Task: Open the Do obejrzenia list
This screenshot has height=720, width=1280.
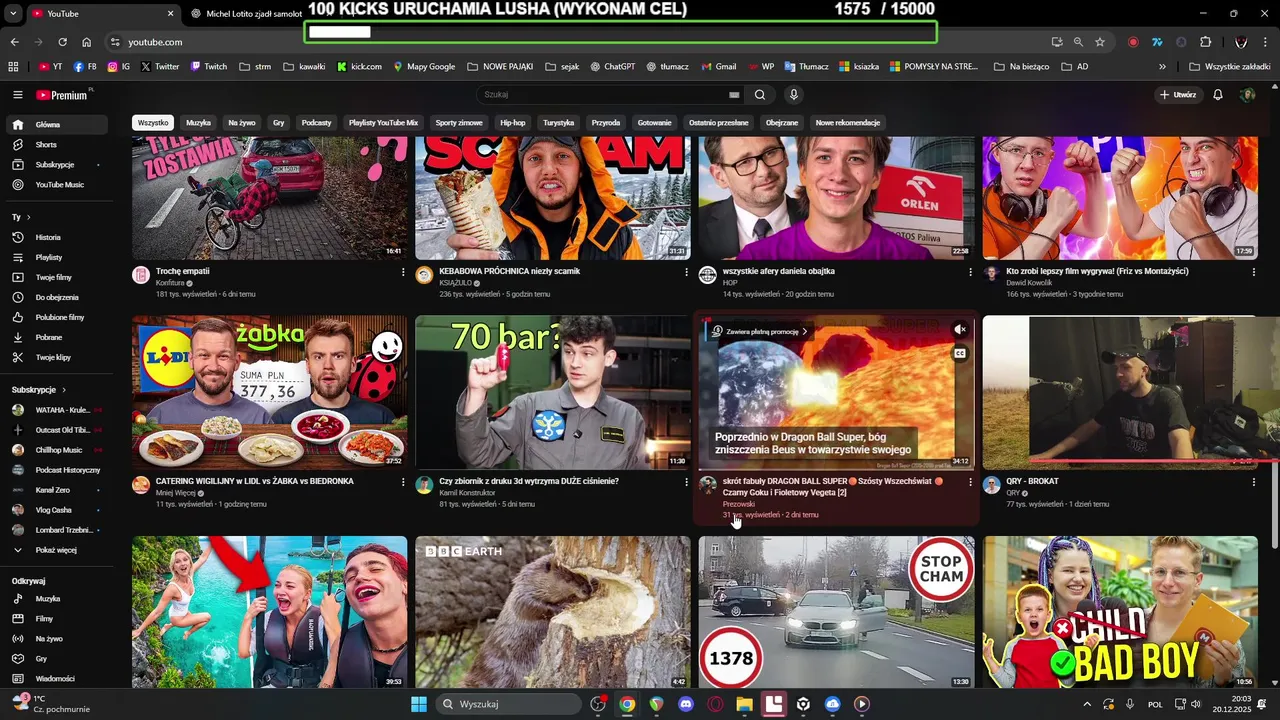Action: click(x=56, y=298)
